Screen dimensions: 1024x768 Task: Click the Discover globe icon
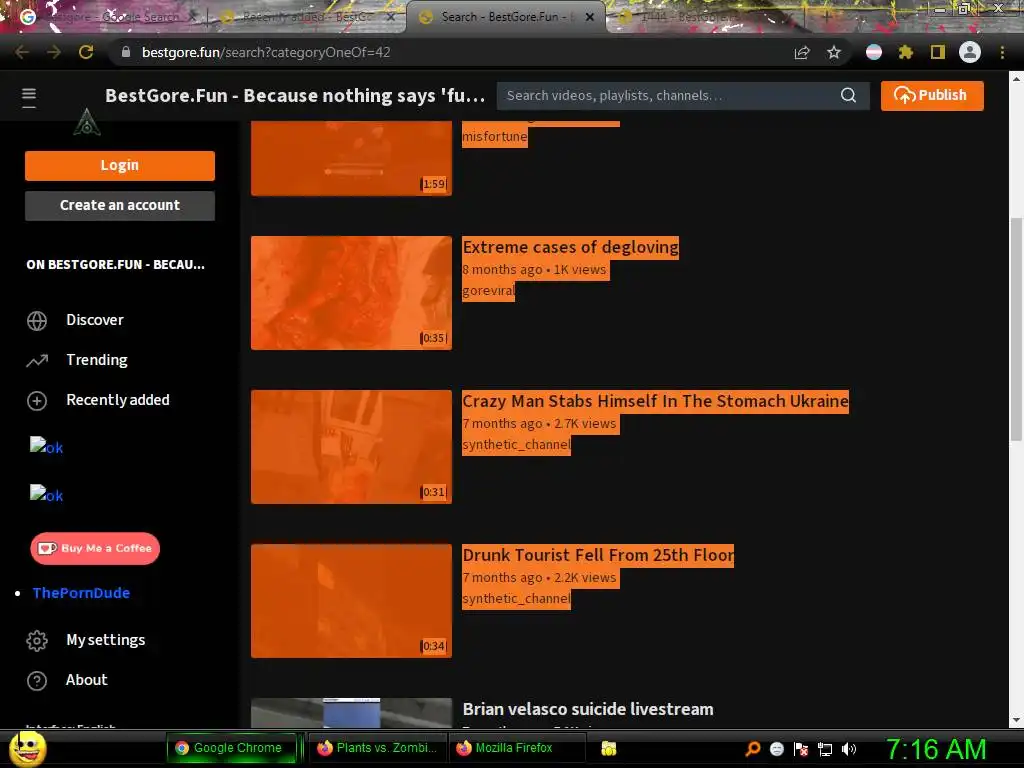coord(37,321)
